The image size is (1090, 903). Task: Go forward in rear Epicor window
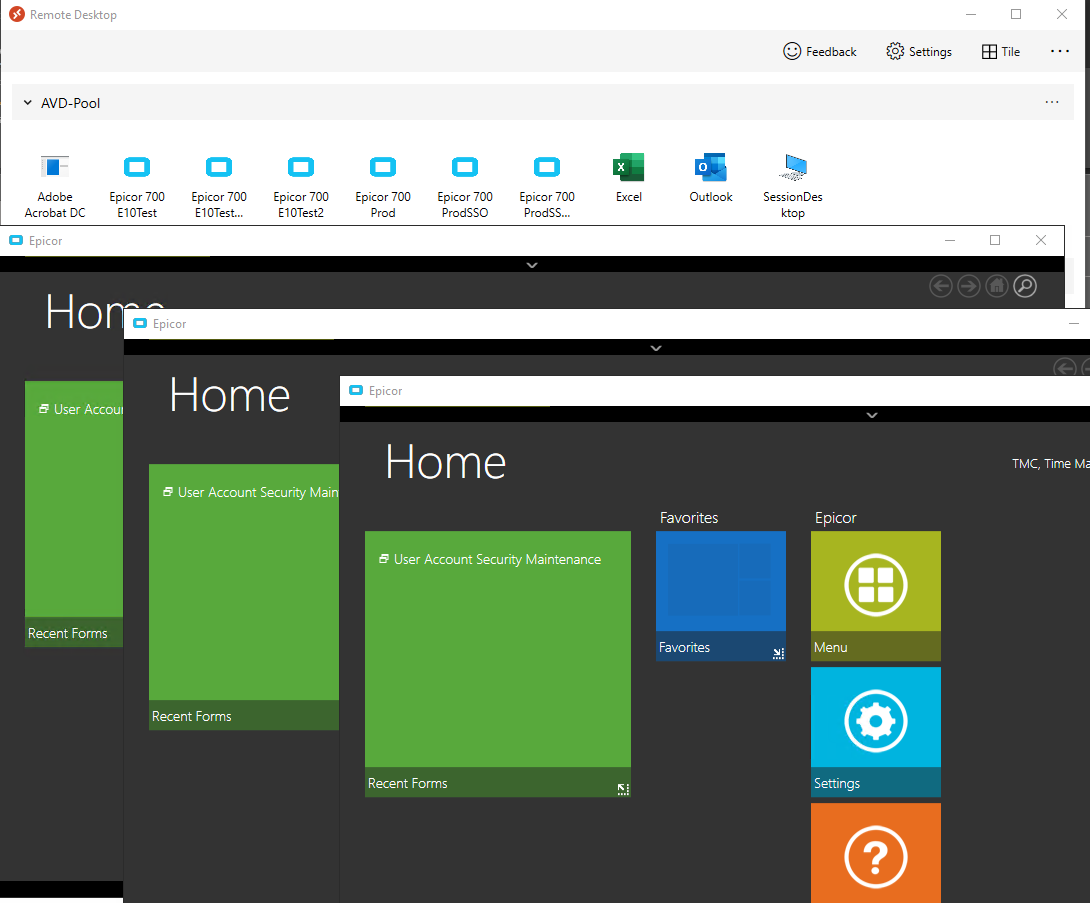(968, 286)
